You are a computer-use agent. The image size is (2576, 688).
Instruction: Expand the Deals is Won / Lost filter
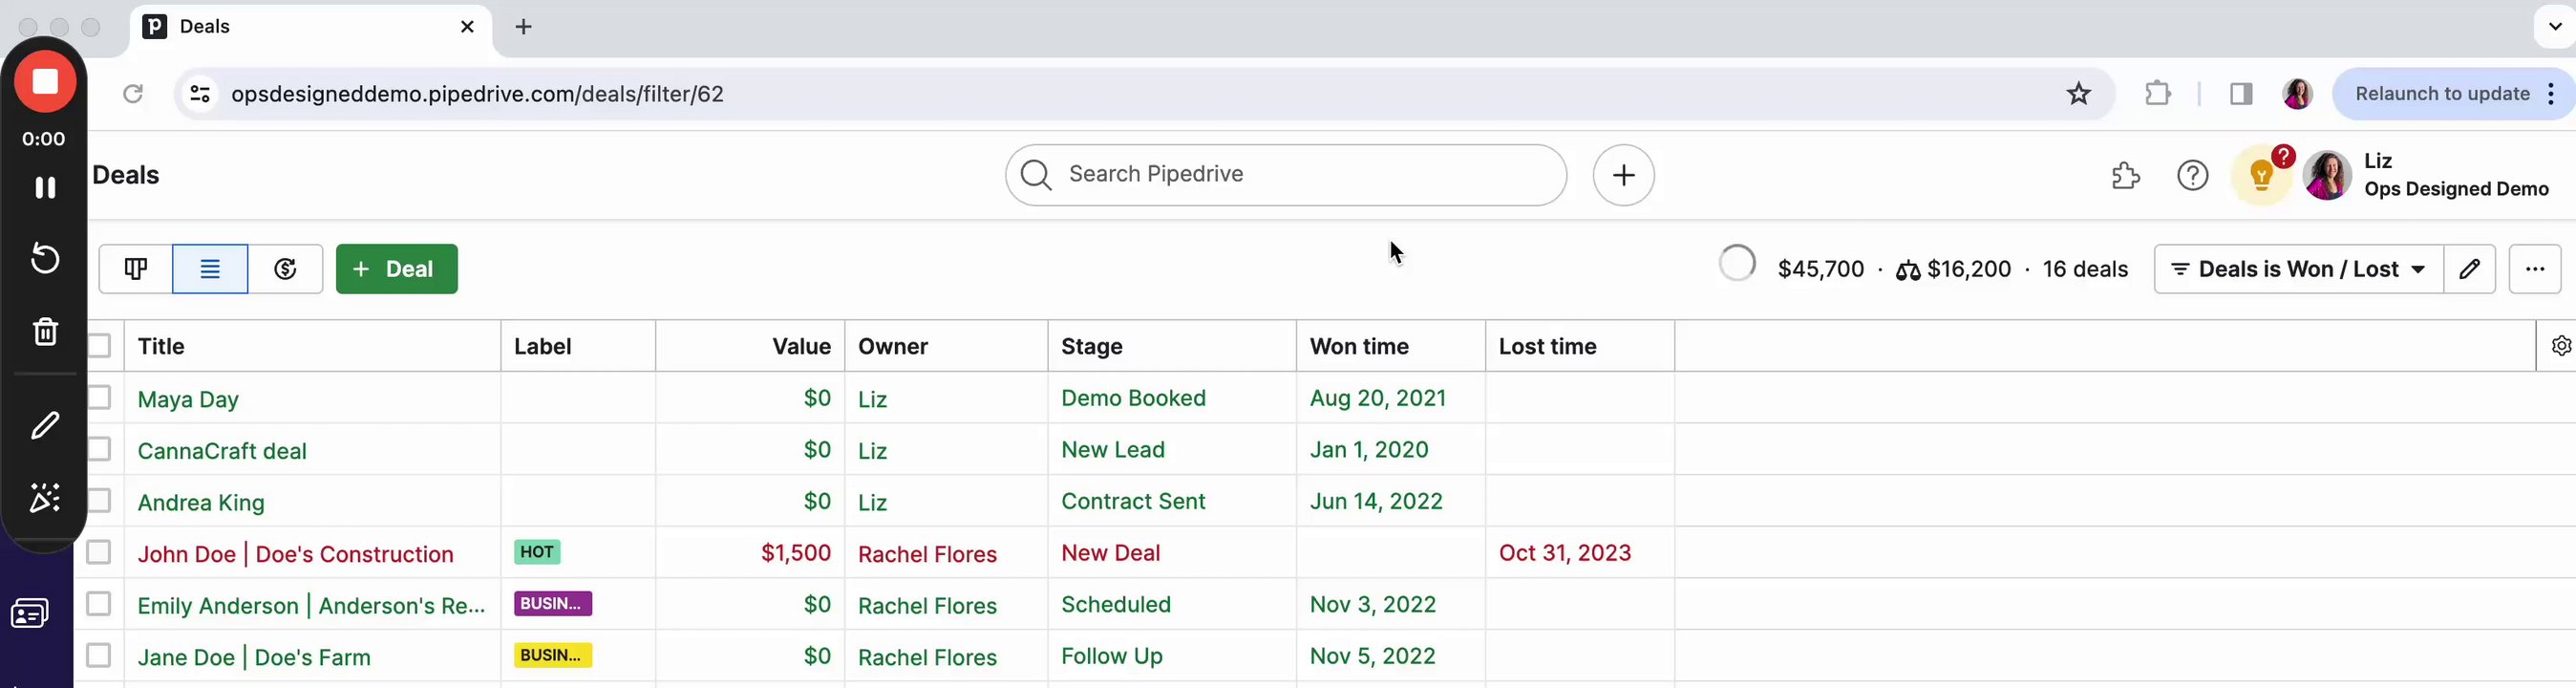pyautogui.click(x=2299, y=269)
